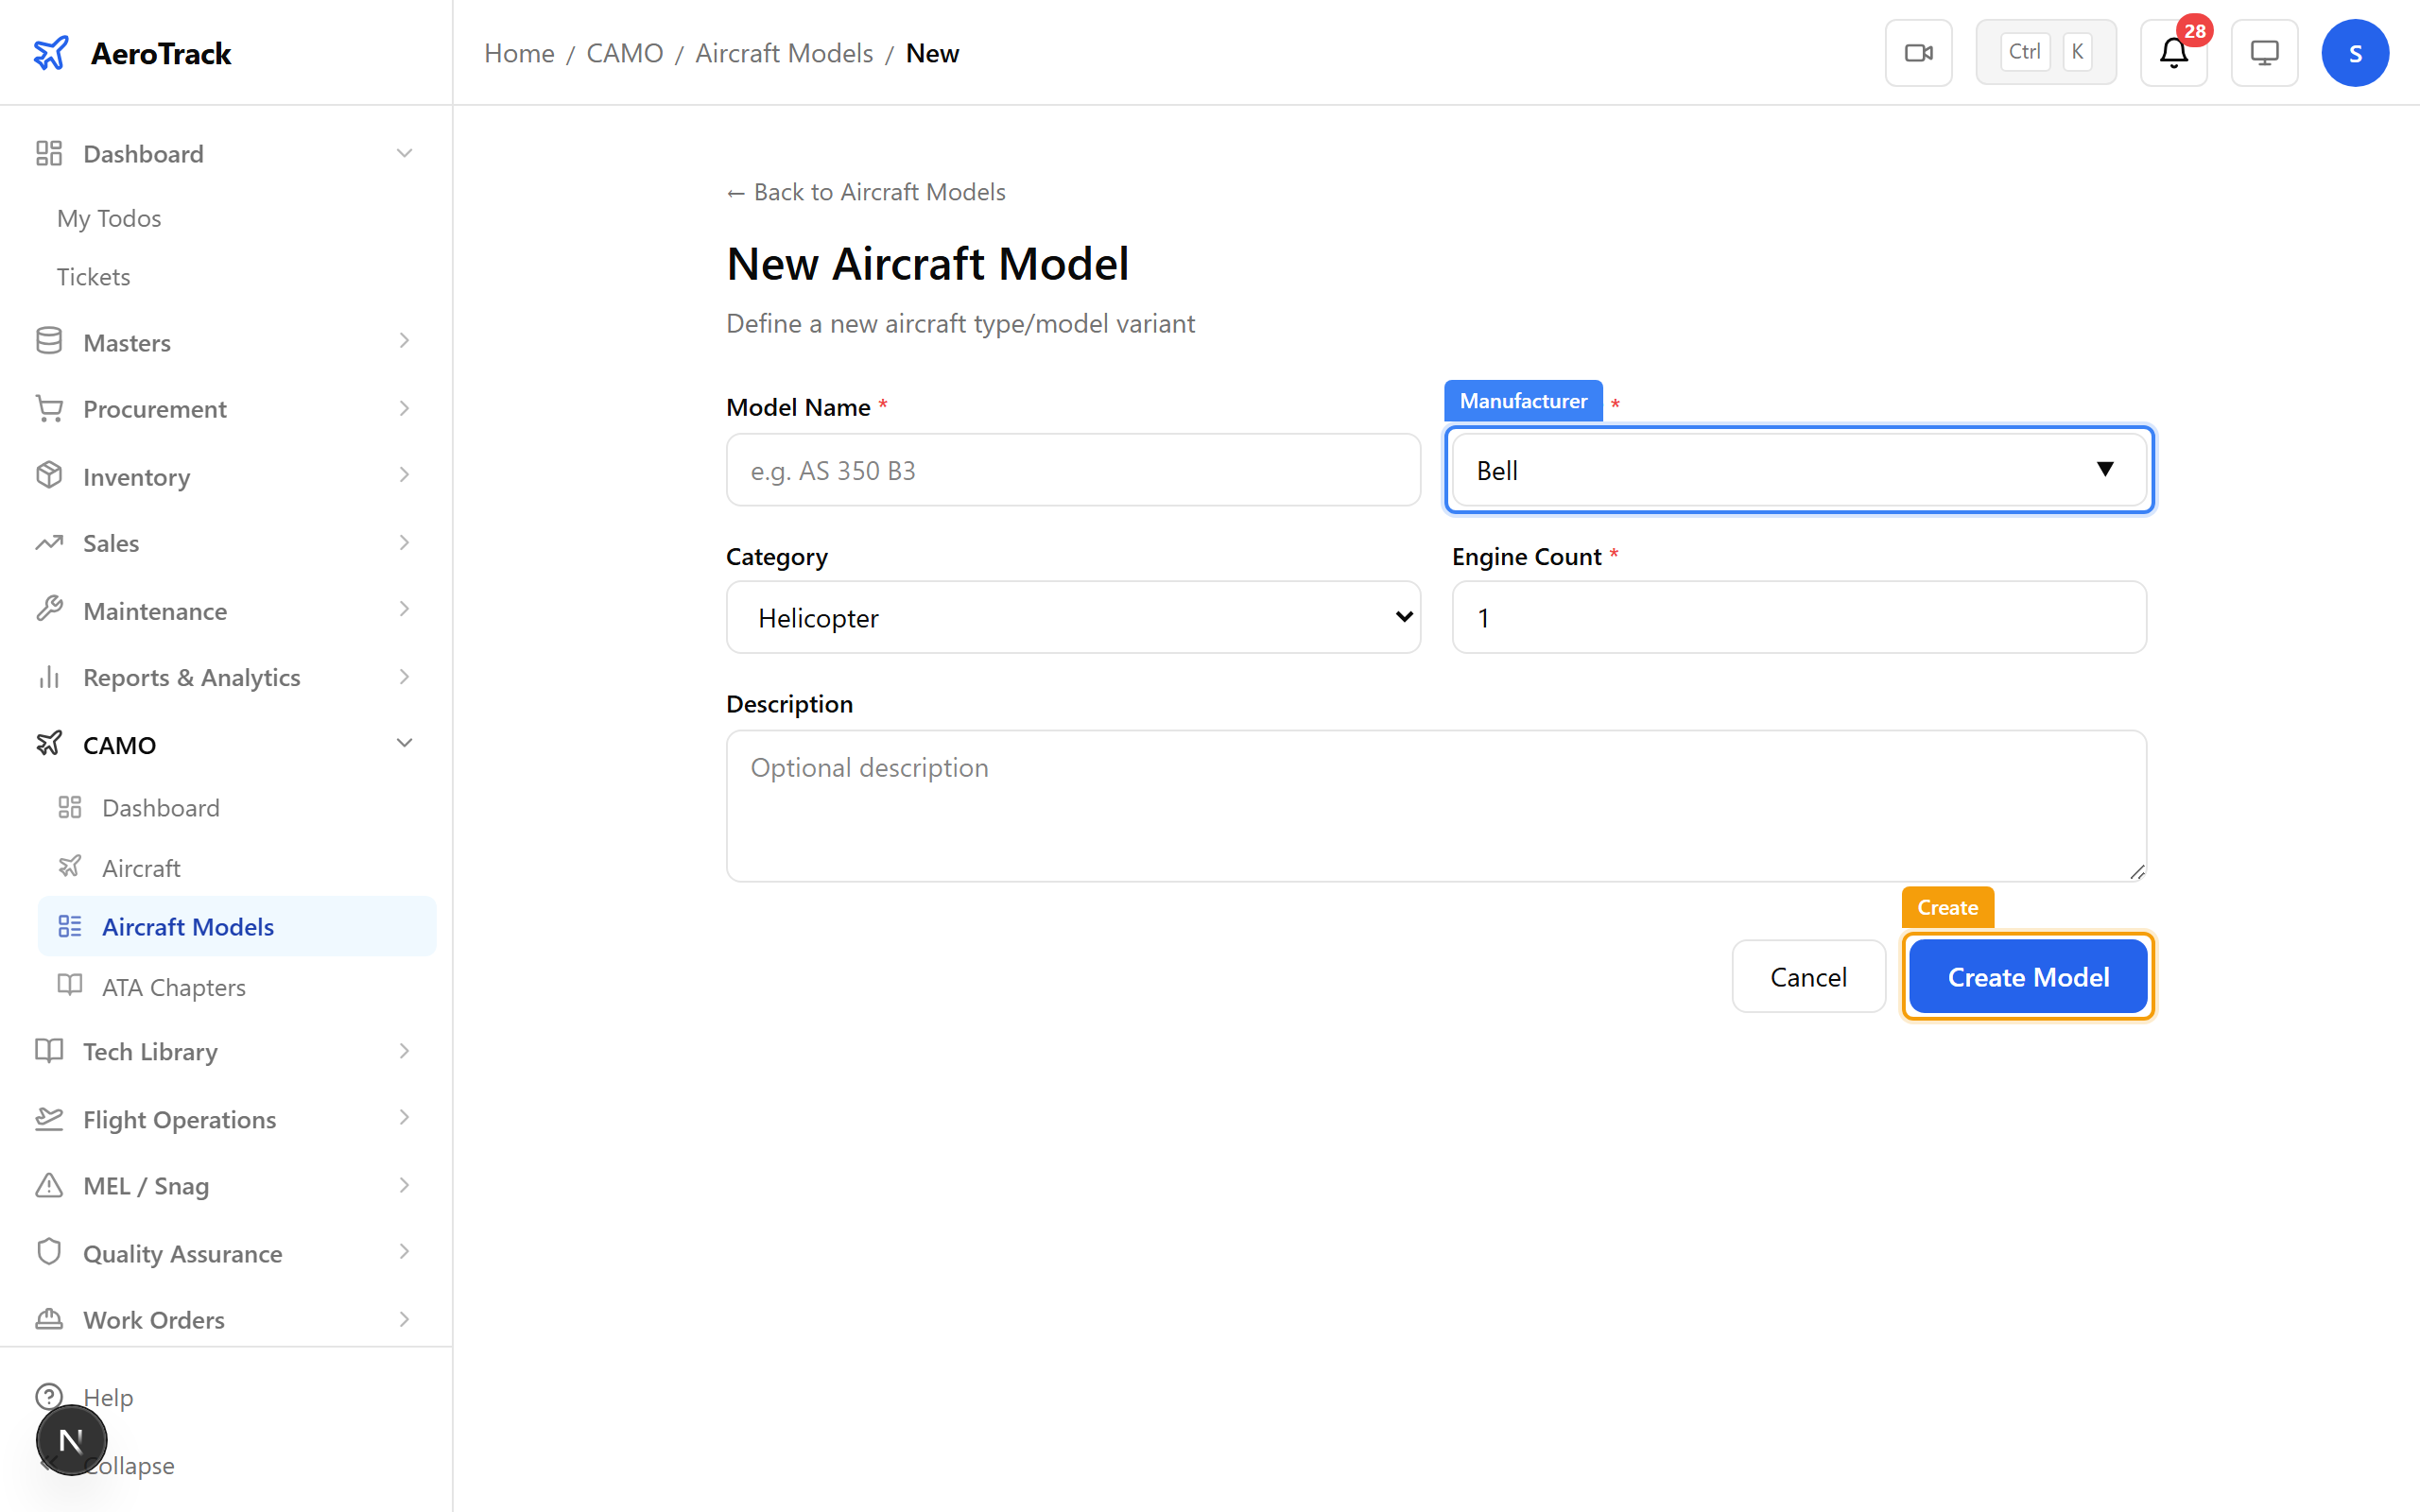Click the AeroTrack plane logo
This screenshot has height=1512, width=2420.
click(51, 52)
